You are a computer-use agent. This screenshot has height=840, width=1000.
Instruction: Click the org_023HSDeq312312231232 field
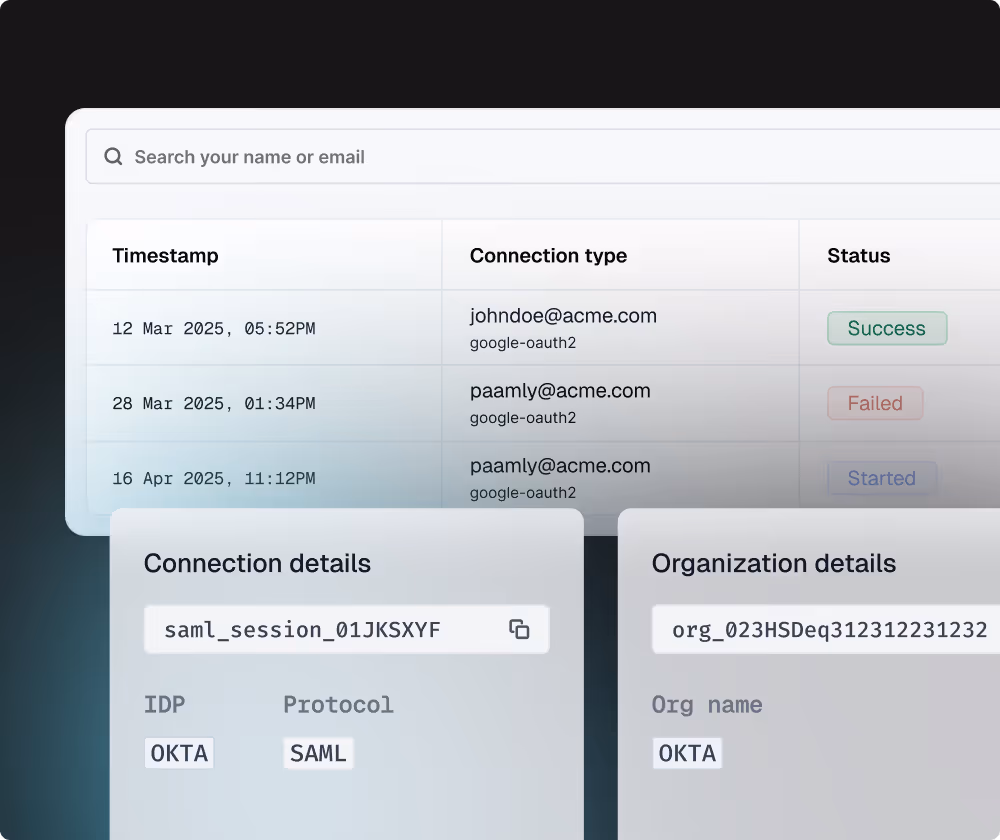pyautogui.click(x=826, y=630)
